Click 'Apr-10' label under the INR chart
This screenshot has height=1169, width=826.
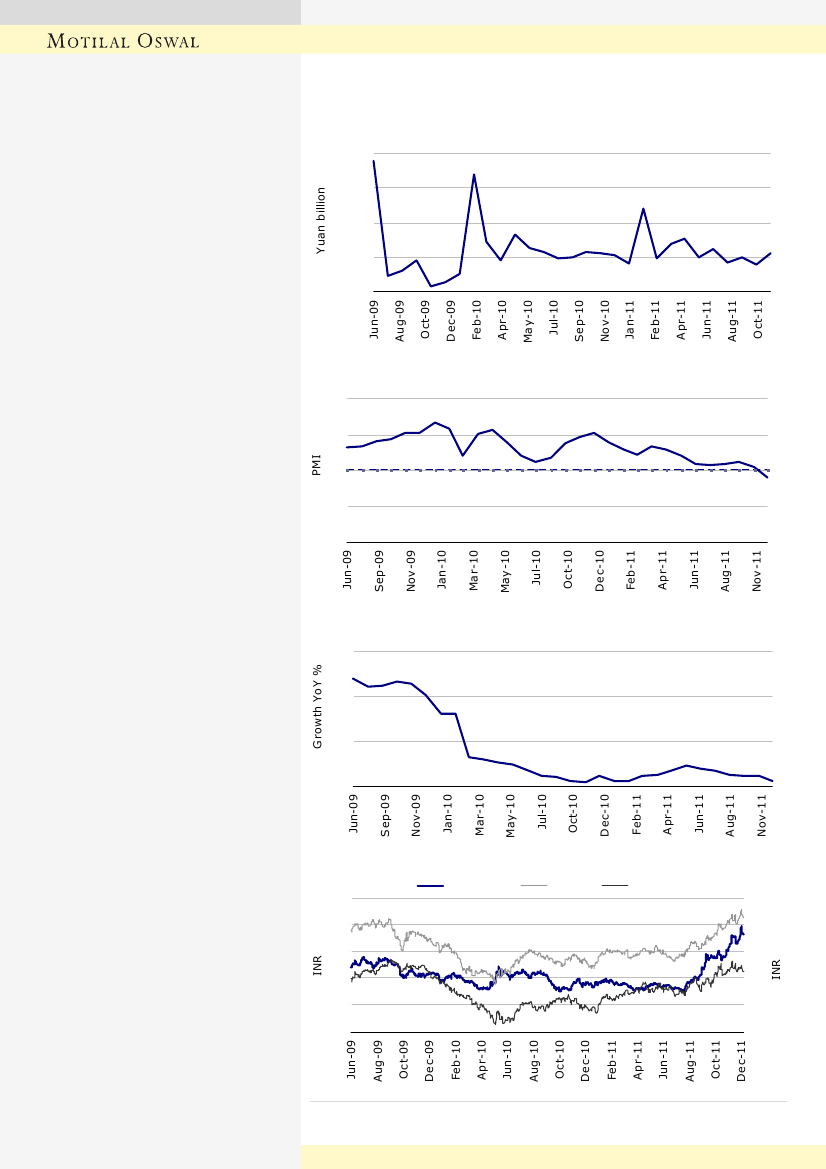coord(482,1060)
